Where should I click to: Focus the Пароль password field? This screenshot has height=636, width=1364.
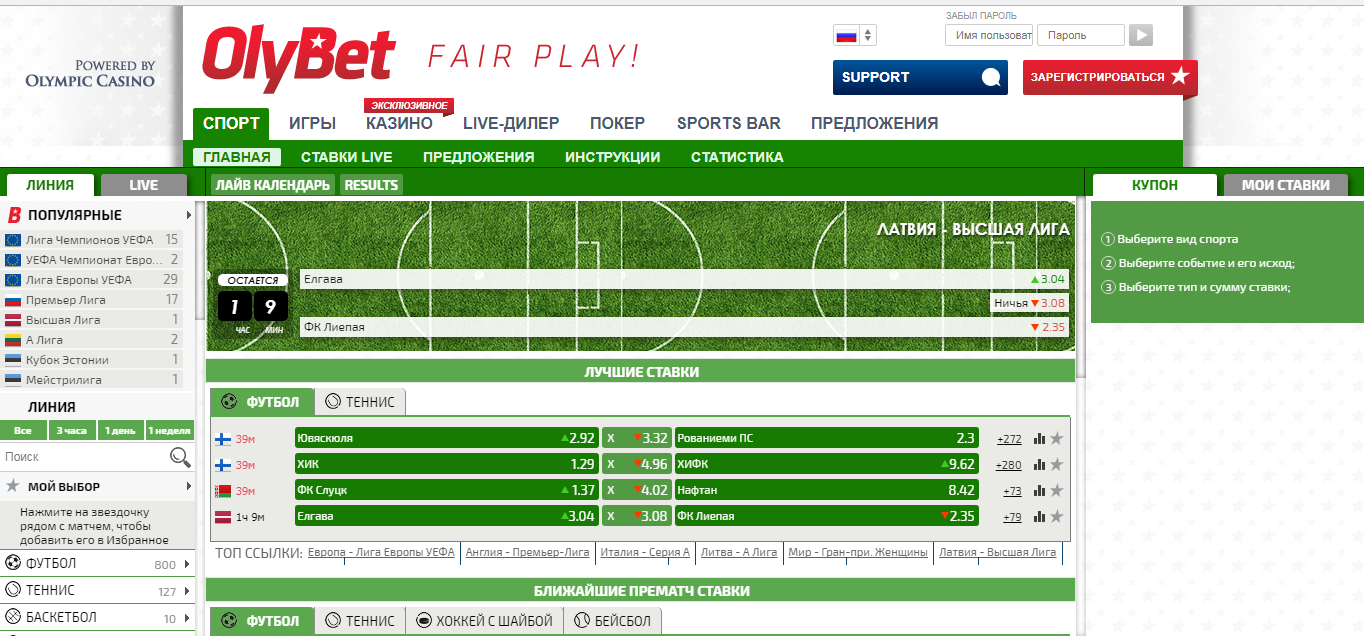[1081, 35]
